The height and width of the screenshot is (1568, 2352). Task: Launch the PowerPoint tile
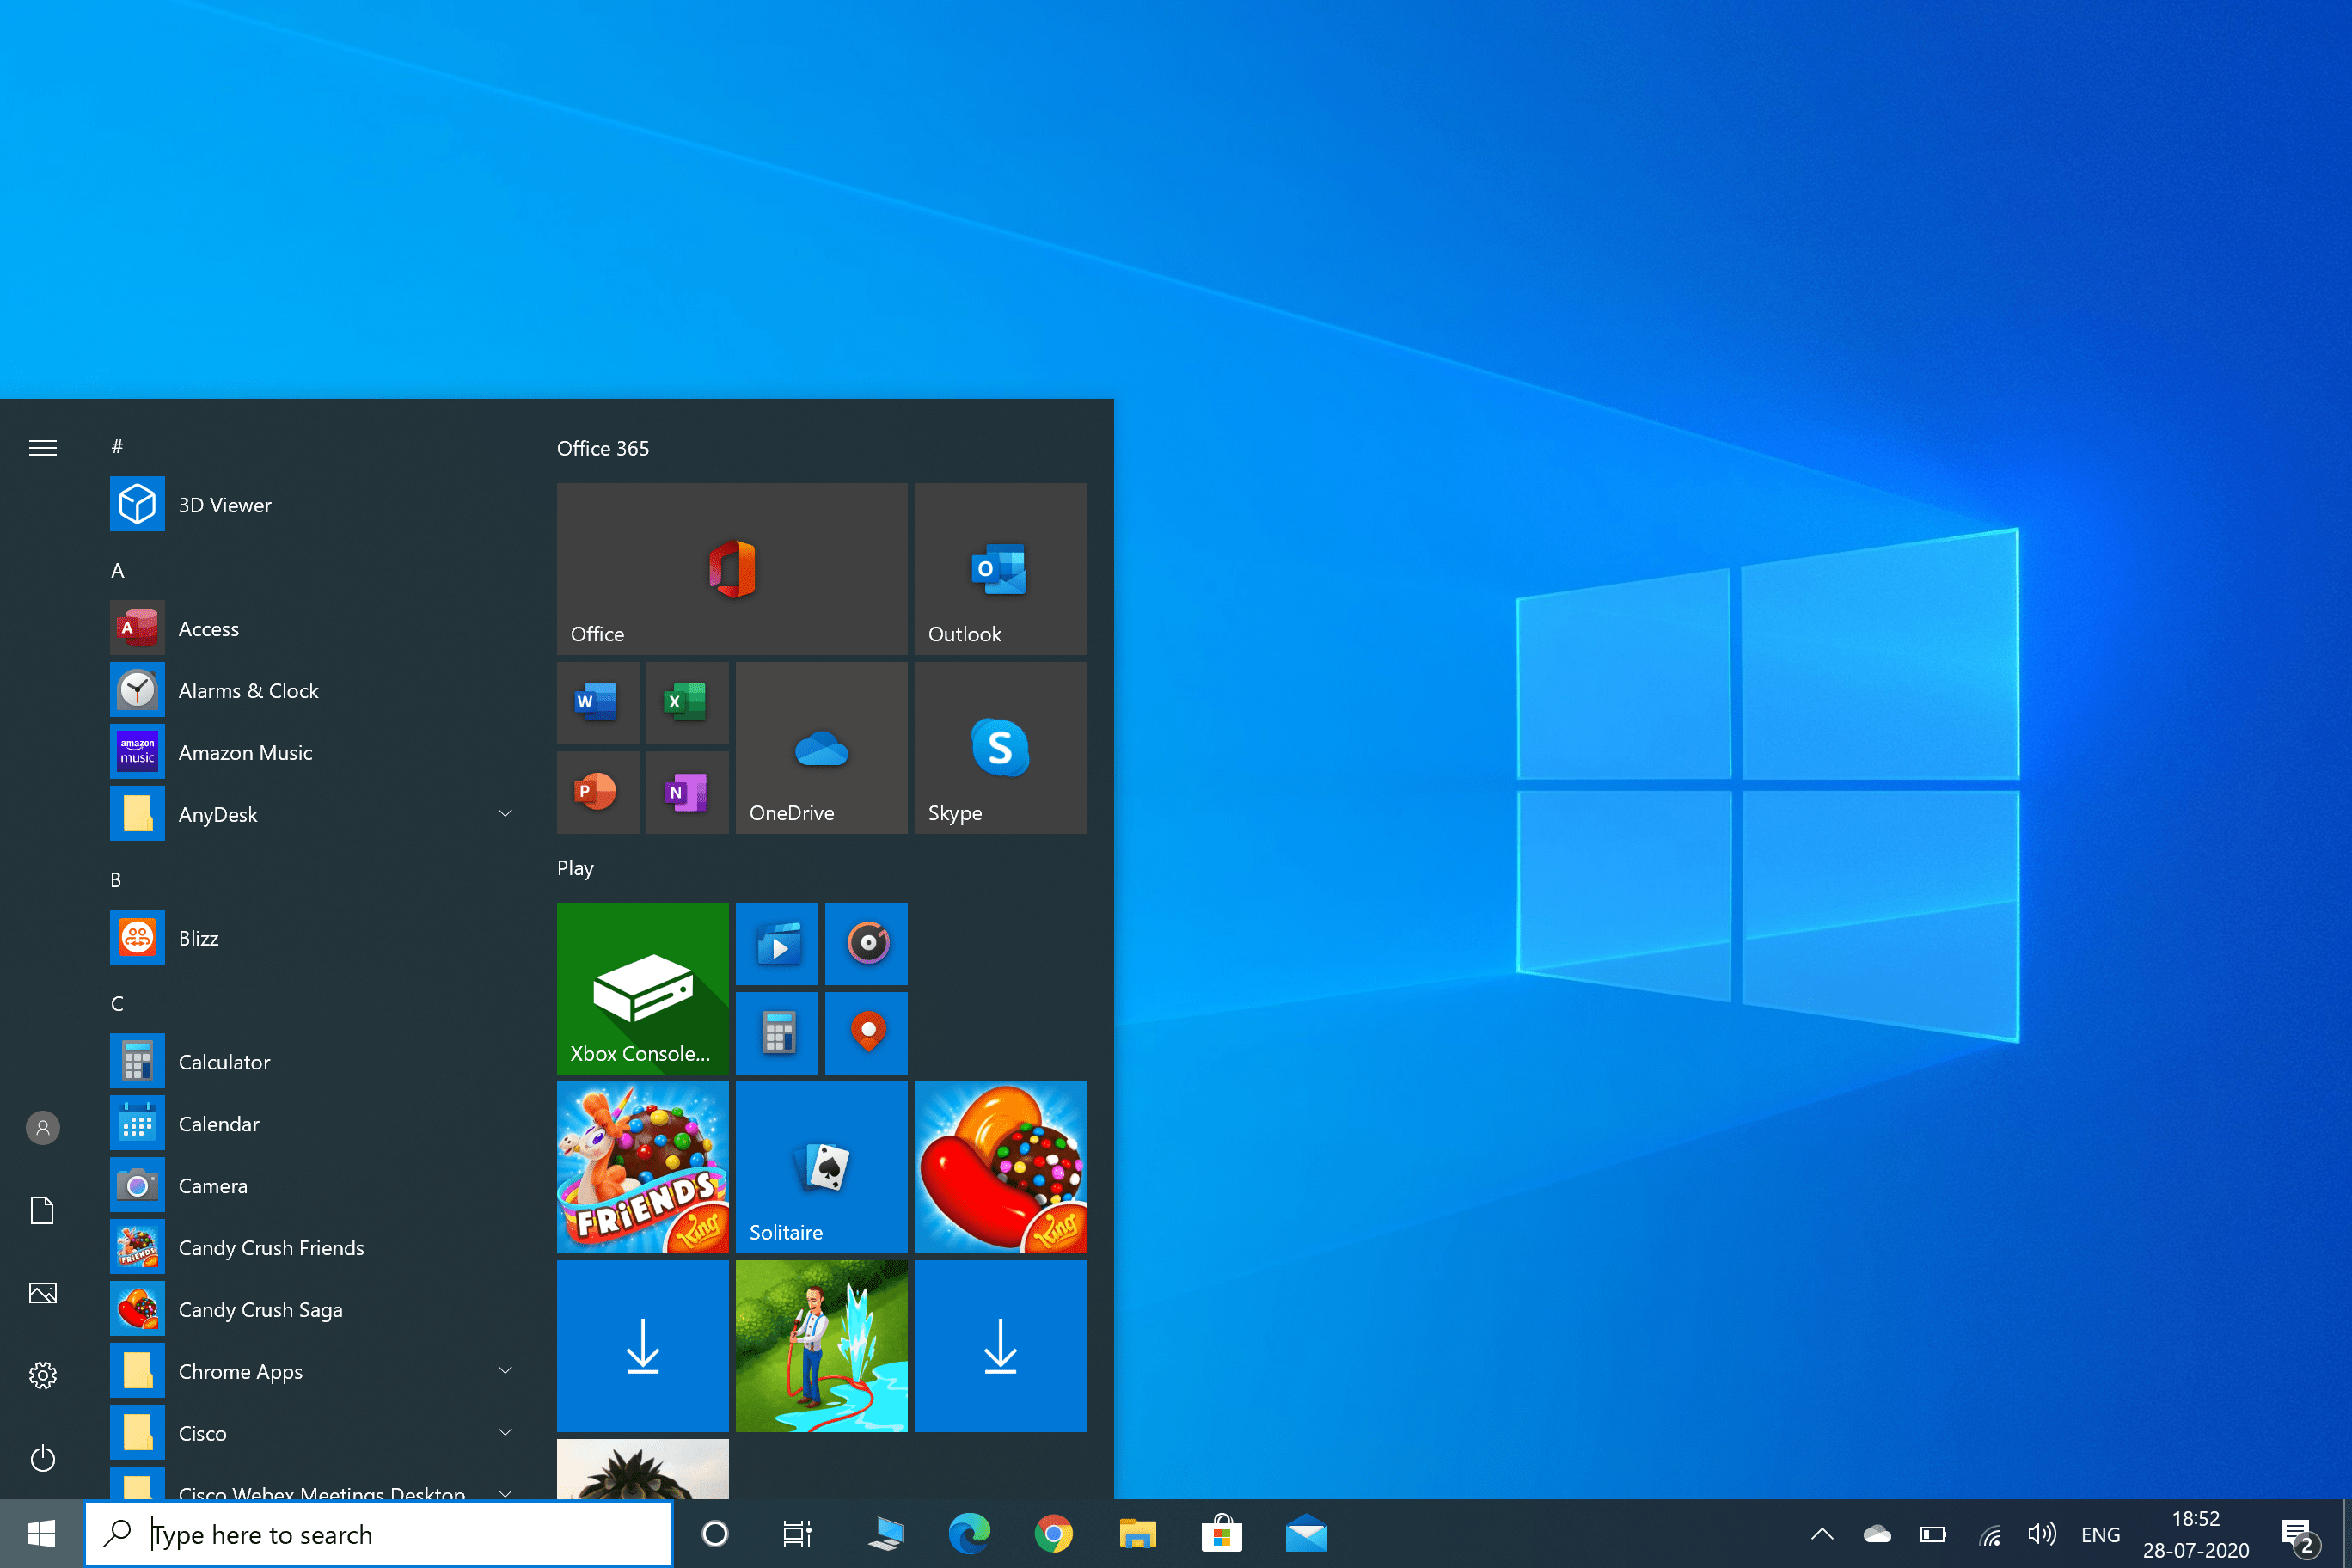point(597,792)
